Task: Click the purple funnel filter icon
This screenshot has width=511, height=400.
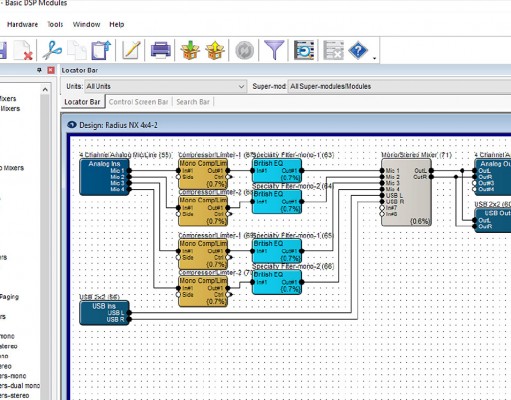Action: click(274, 50)
